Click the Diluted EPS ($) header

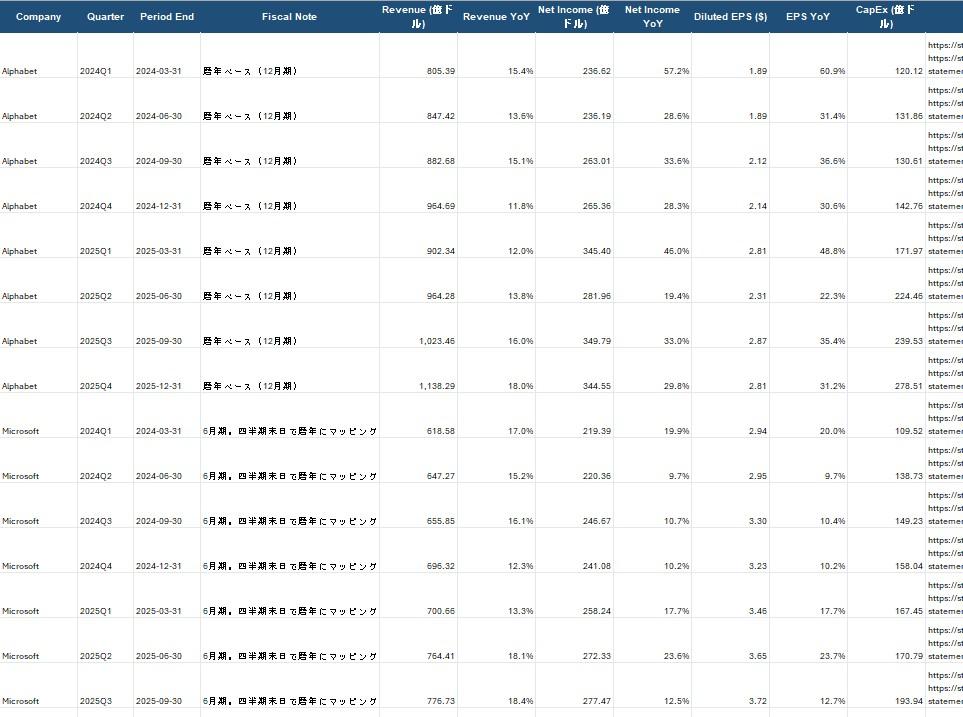(730, 17)
